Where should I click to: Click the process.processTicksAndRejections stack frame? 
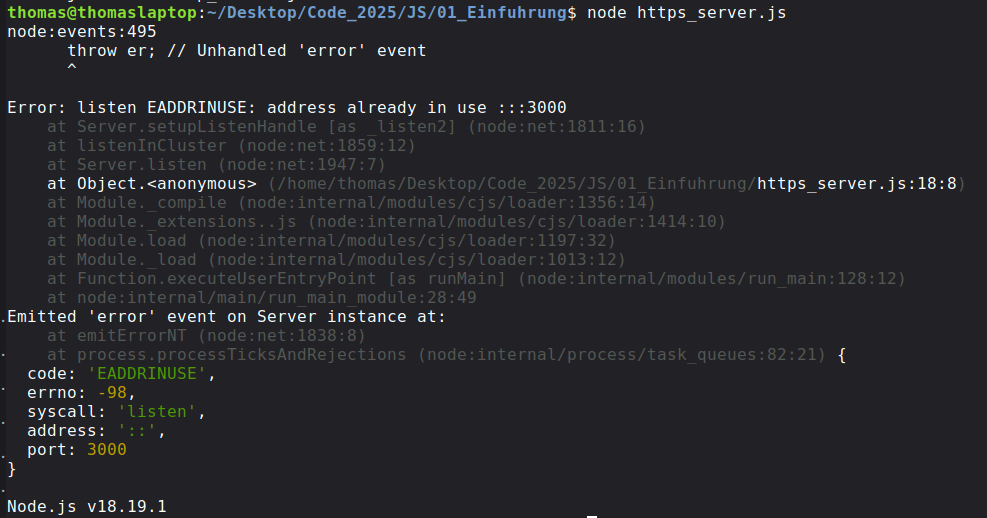pyautogui.click(x=241, y=355)
